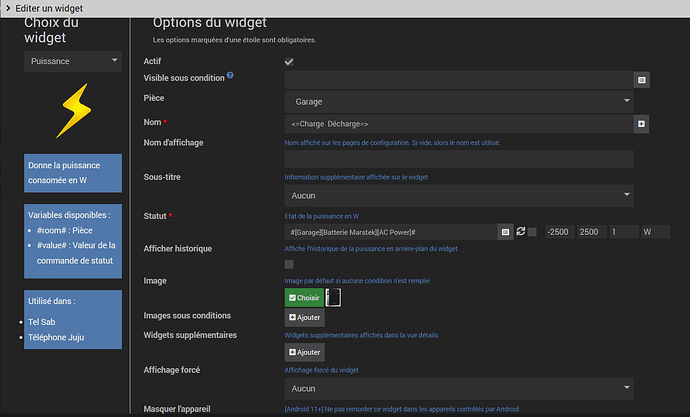Open the Sous-titre dropdown set to Aucun
This screenshot has width=690, height=417.
pos(459,196)
